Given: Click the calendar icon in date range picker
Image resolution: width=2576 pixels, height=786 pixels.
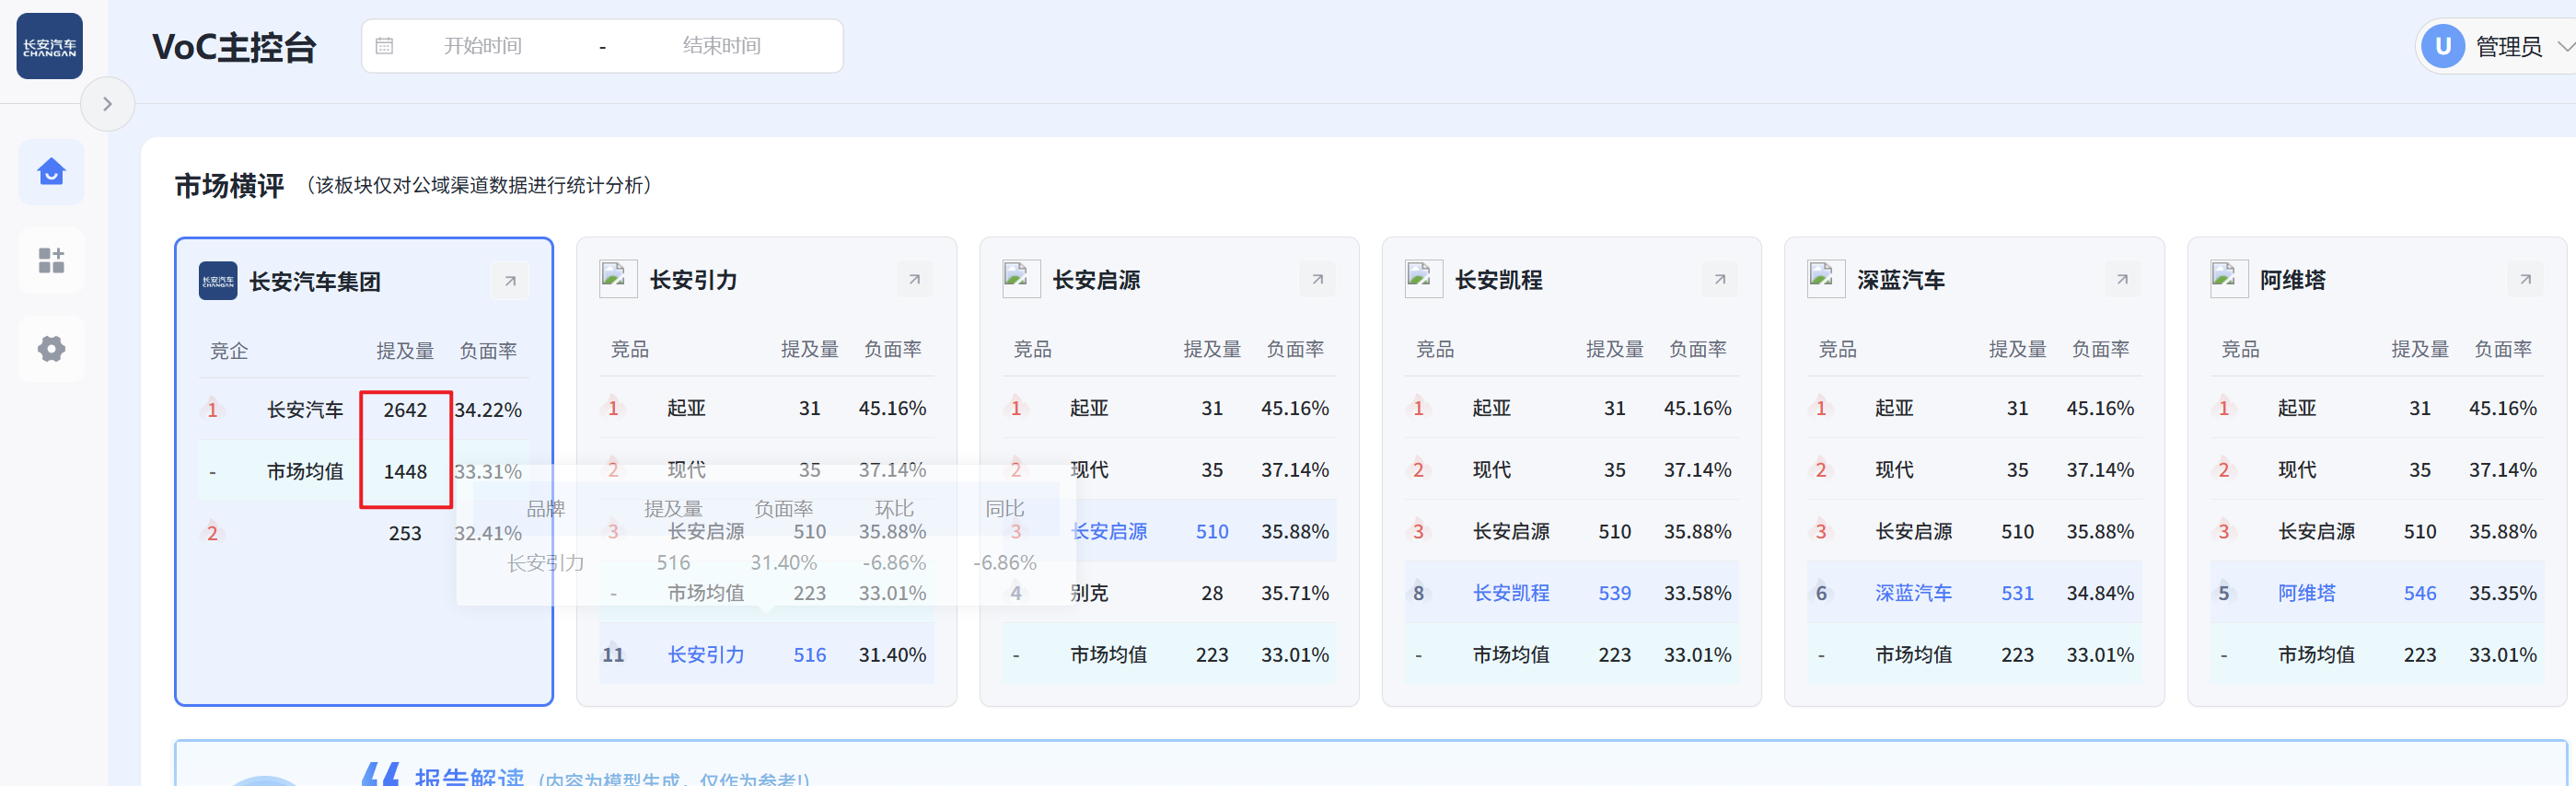Looking at the screenshot, I should [x=384, y=46].
